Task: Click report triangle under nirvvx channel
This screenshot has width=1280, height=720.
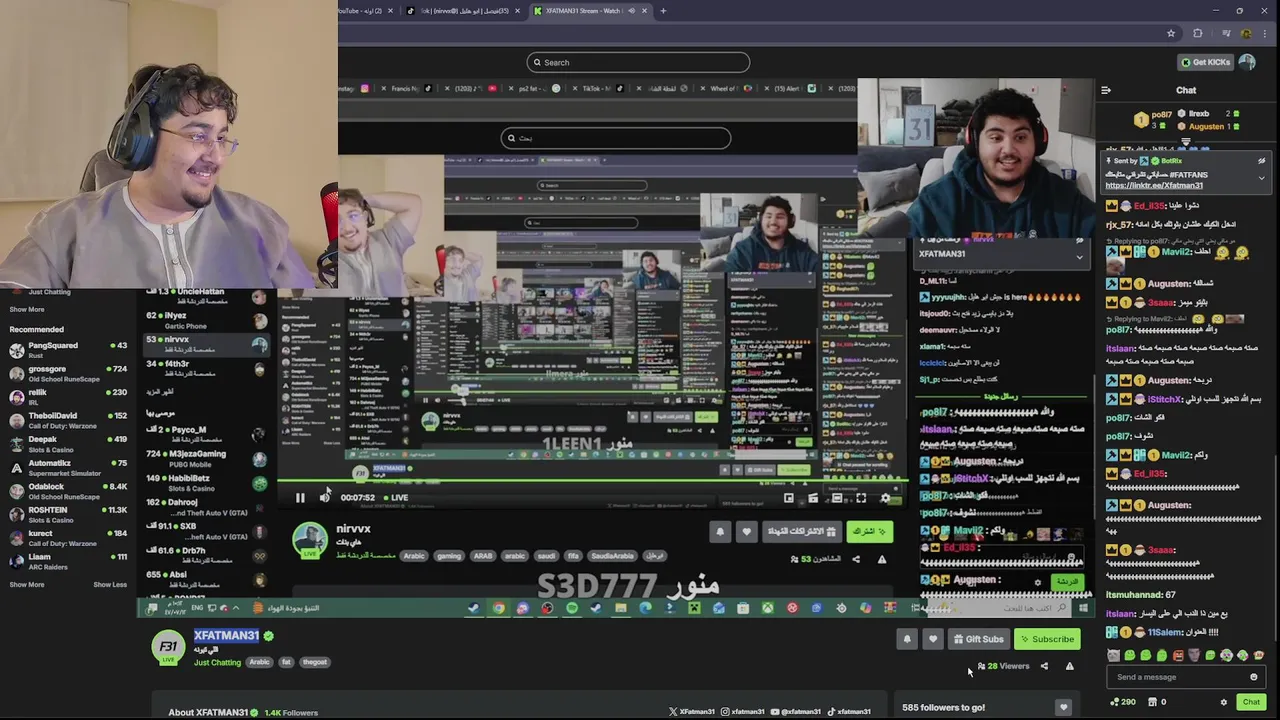Action: click(881, 559)
